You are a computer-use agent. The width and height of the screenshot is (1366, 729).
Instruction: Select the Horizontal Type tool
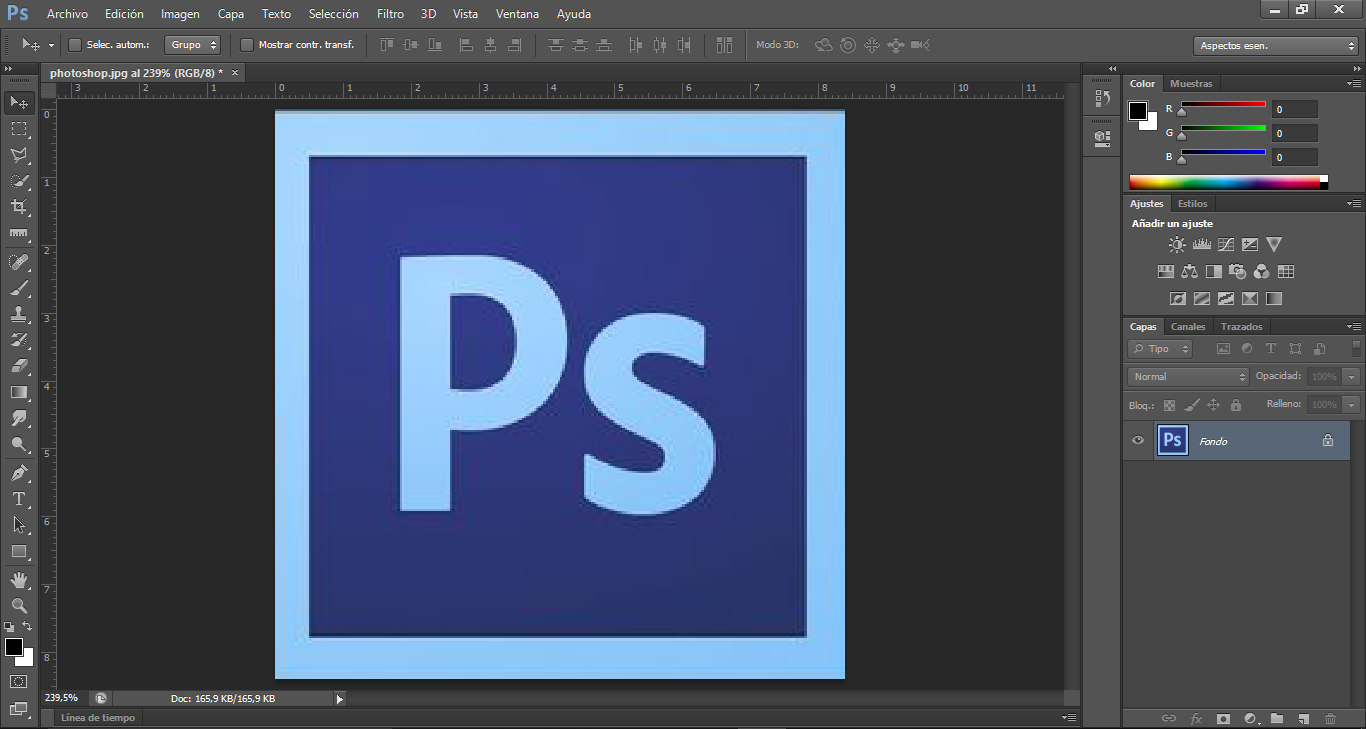click(18, 498)
